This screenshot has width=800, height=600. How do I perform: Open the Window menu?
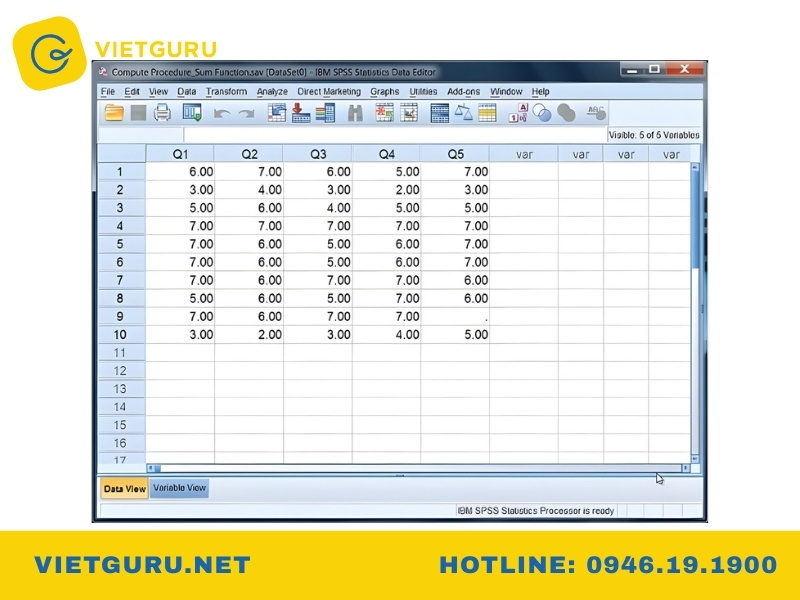coord(507,92)
